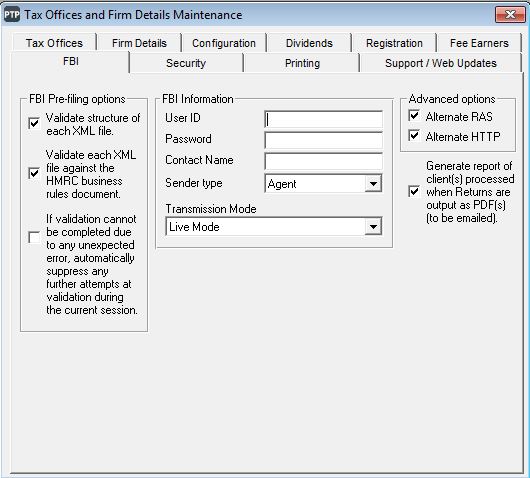This screenshot has height=478, width=530.
Task: Open the Security tab
Action: point(186,63)
